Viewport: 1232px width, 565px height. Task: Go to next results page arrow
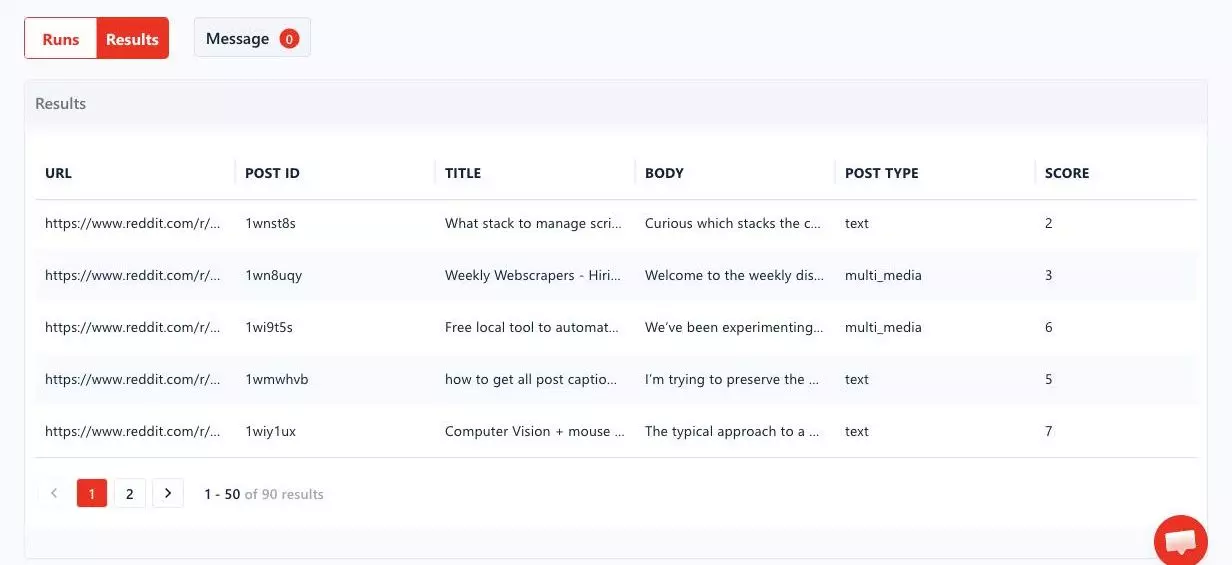point(168,493)
